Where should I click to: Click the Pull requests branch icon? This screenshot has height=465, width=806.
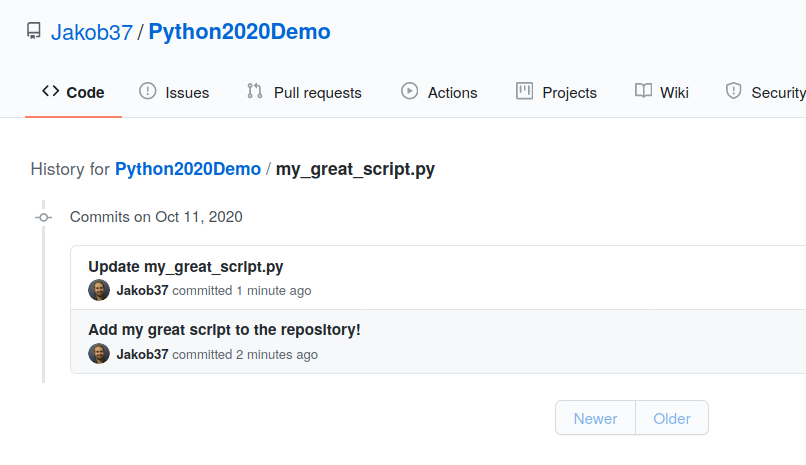(255, 91)
